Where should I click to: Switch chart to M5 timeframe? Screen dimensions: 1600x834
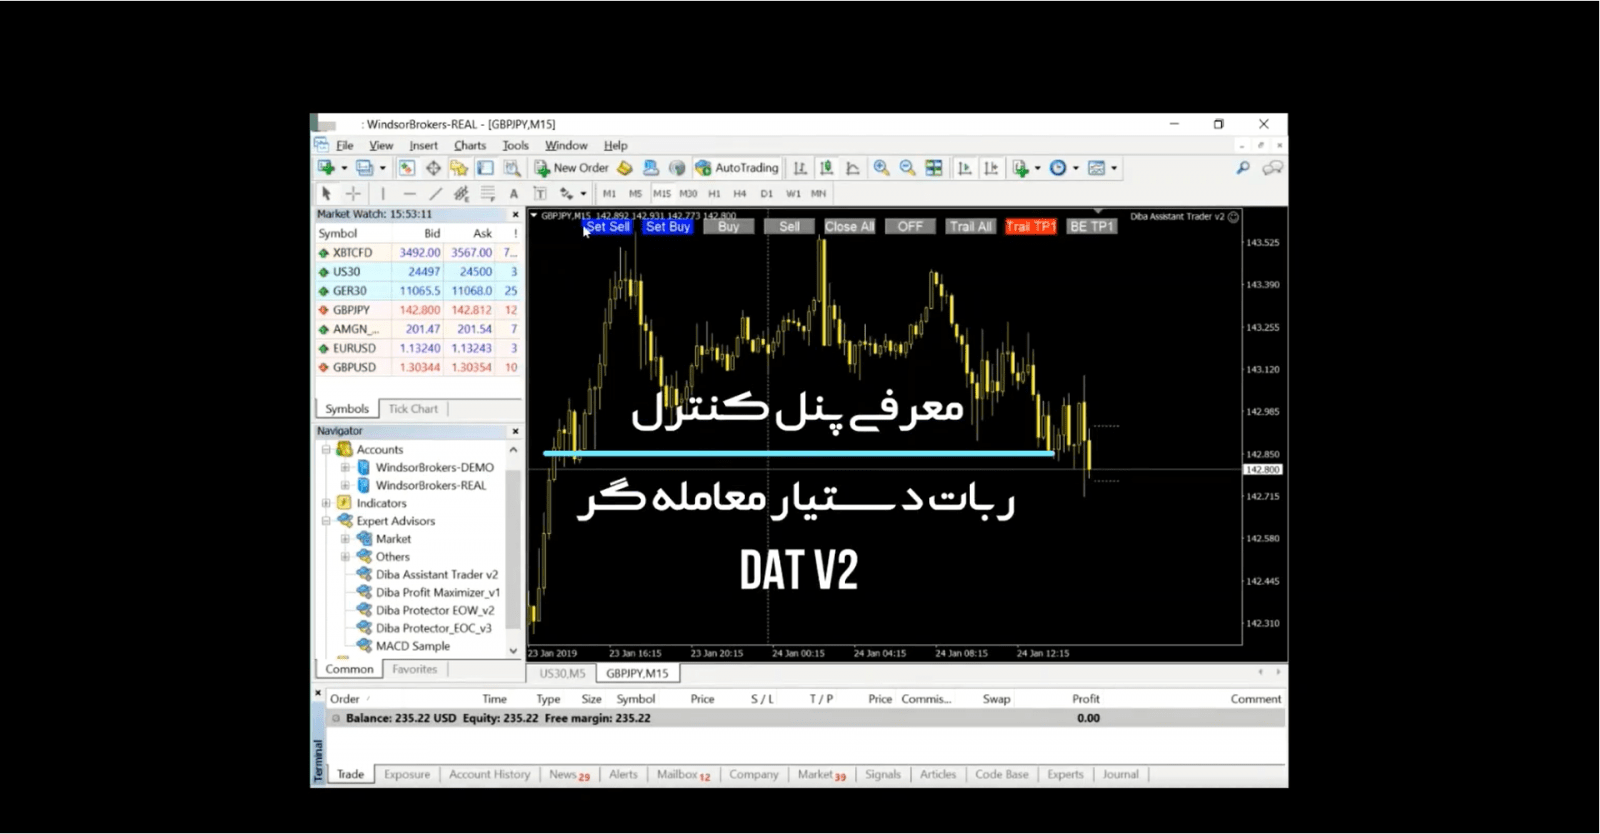coord(635,194)
